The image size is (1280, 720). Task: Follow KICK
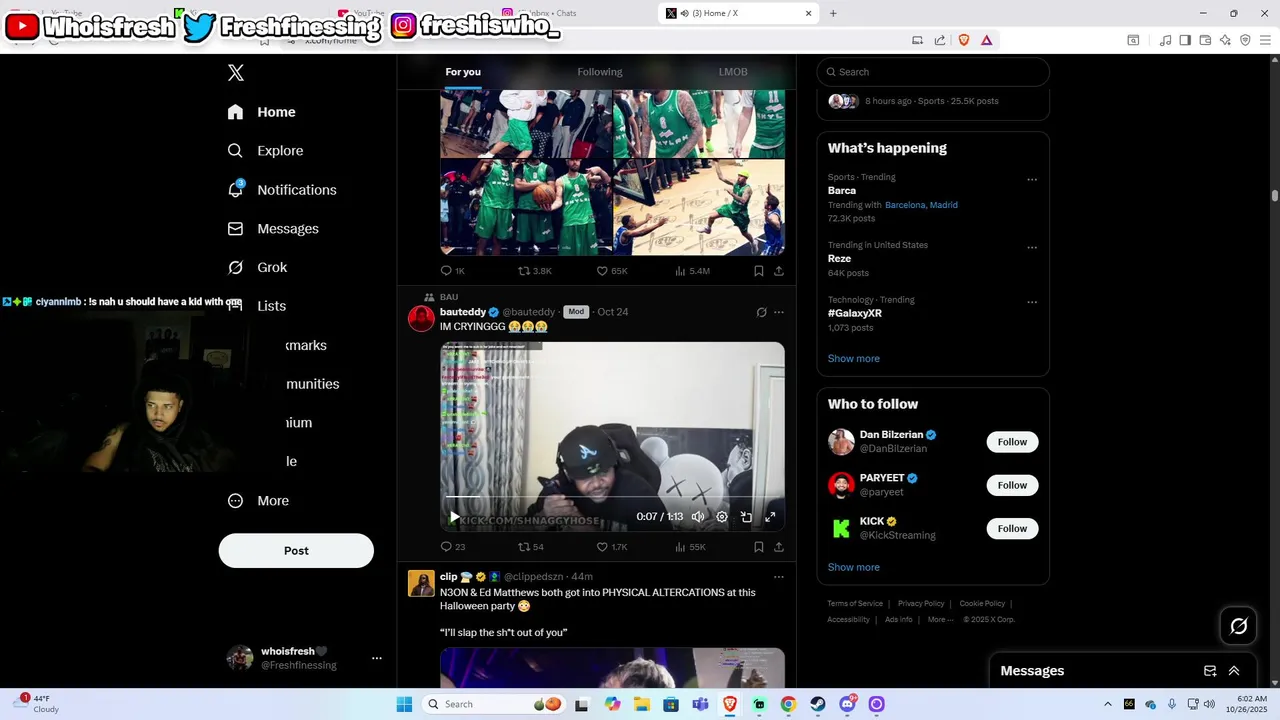[1012, 528]
